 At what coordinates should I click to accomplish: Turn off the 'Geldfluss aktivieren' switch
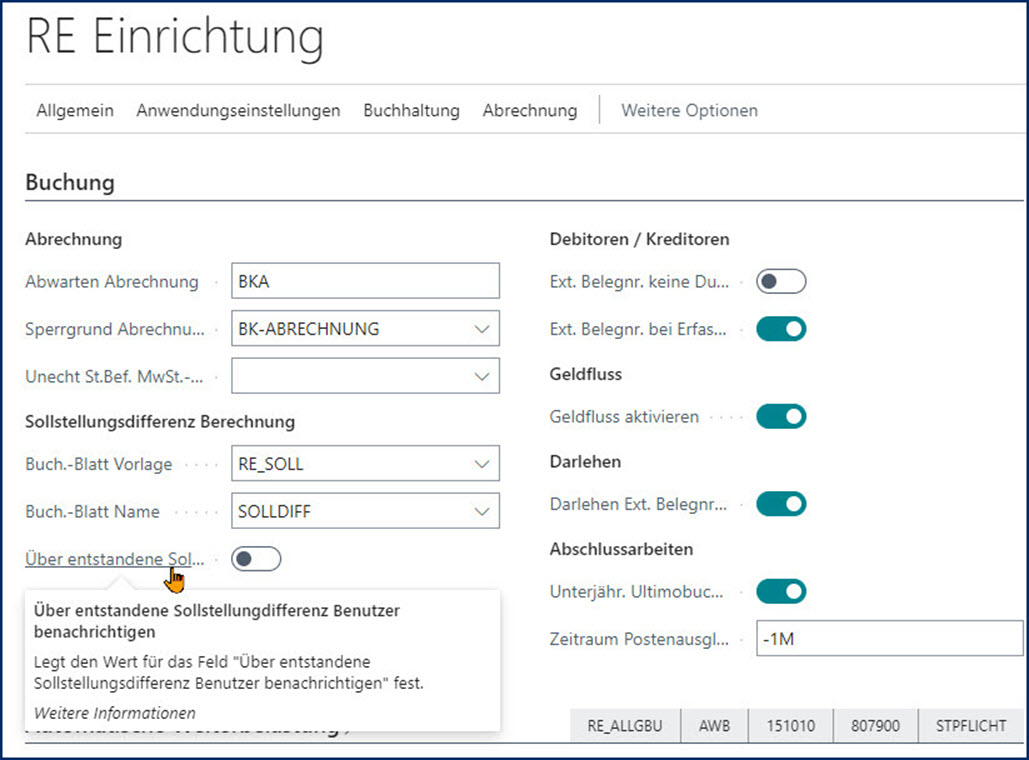(781, 416)
